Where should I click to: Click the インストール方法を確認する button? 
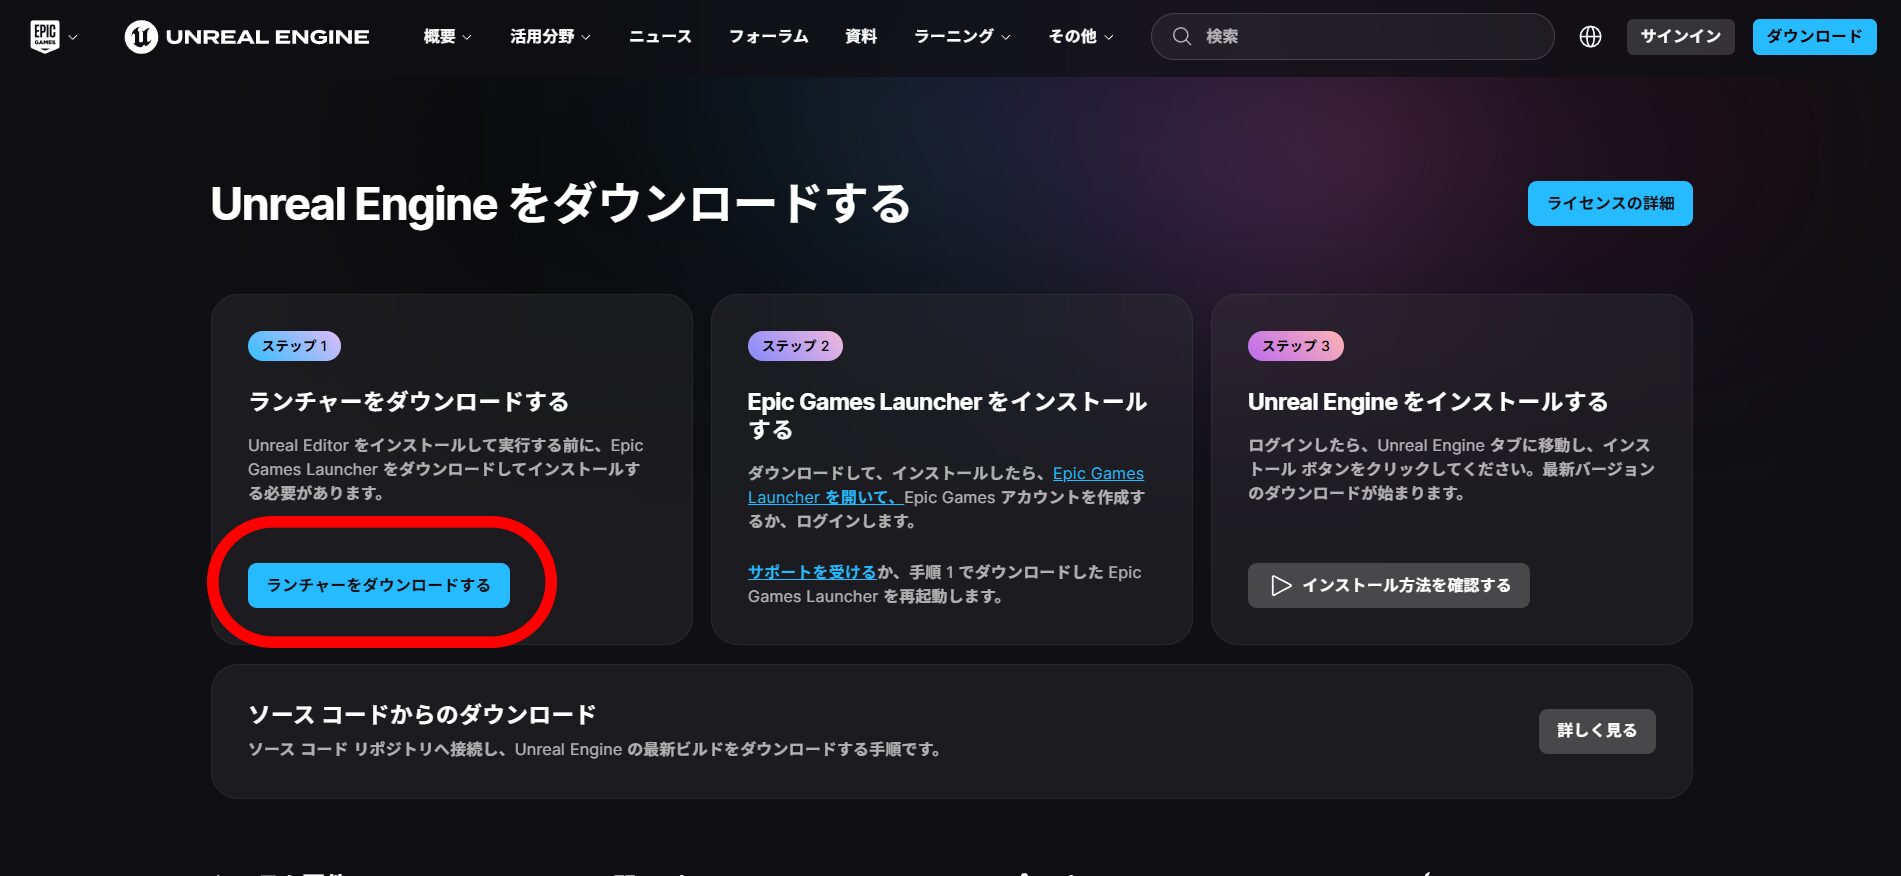(1388, 585)
